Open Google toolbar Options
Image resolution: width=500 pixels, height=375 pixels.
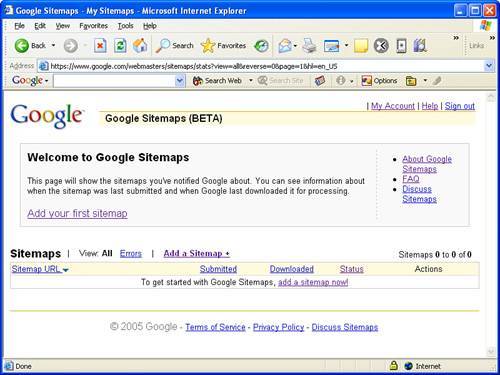click(379, 81)
